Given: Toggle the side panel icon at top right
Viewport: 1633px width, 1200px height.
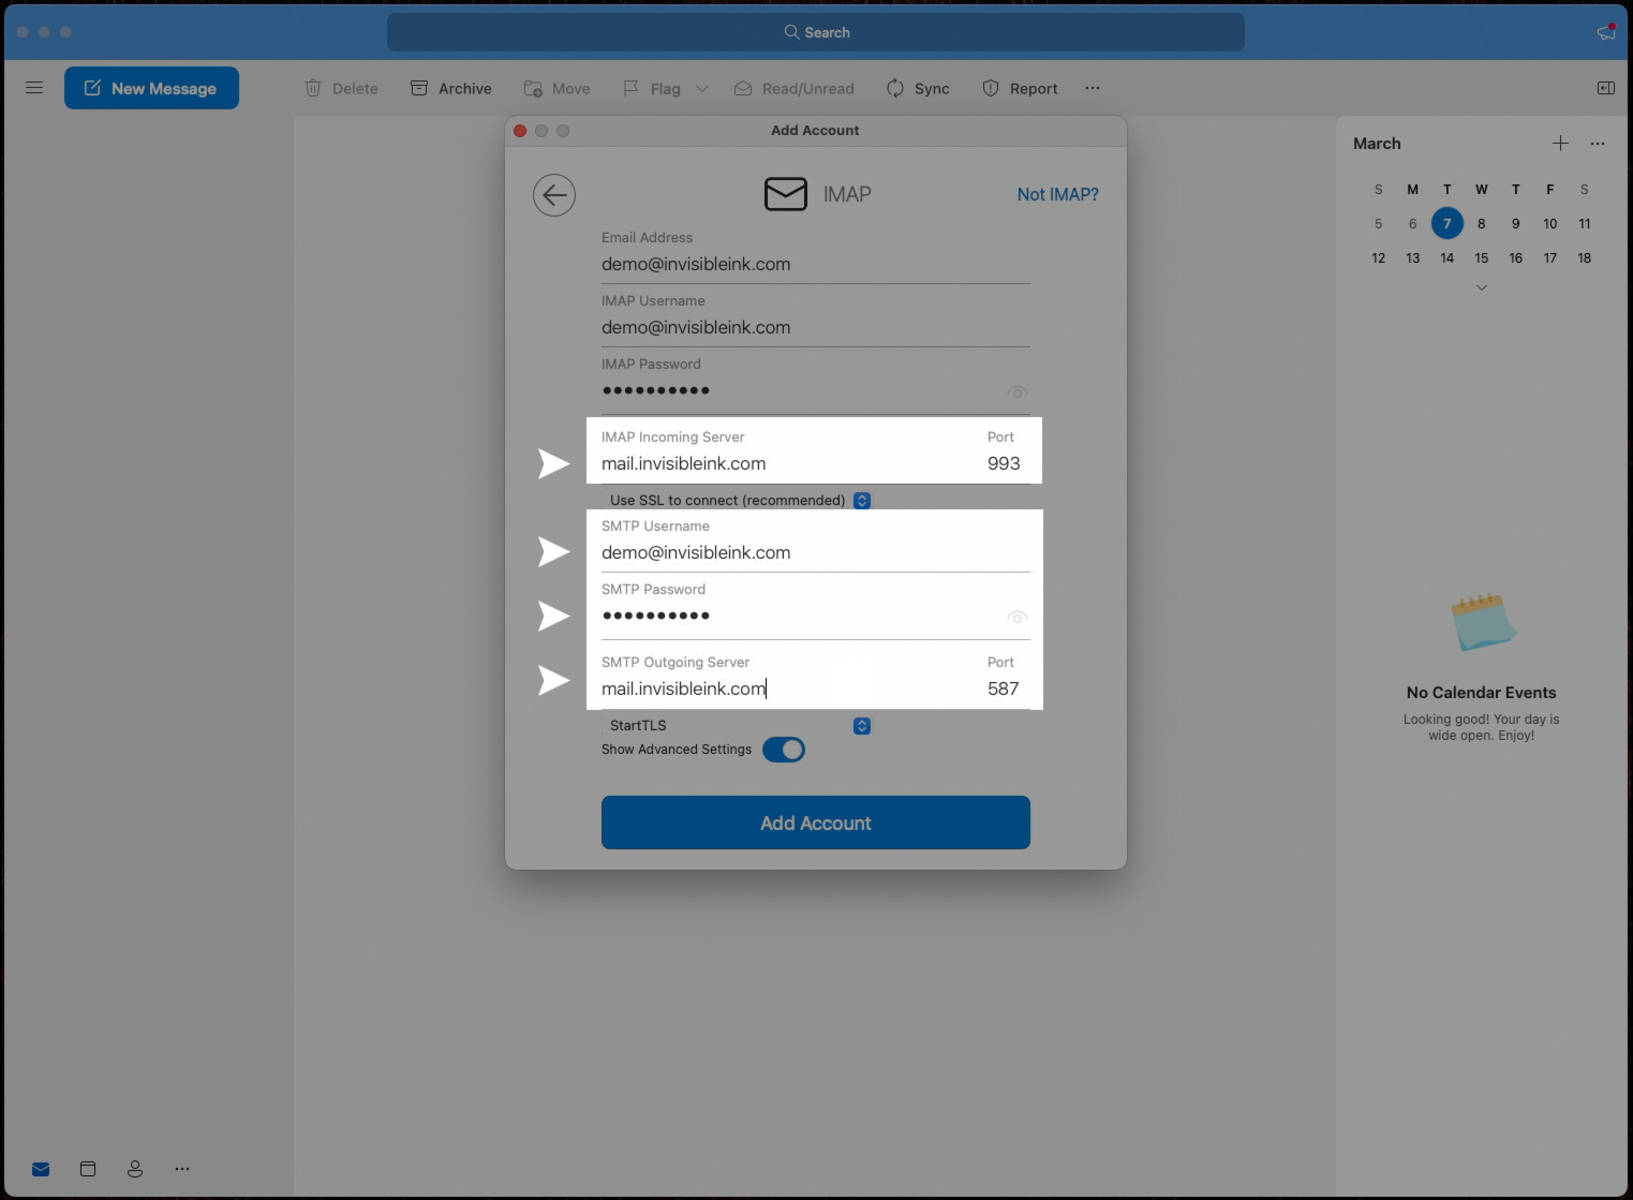Looking at the screenshot, I should click(1606, 88).
